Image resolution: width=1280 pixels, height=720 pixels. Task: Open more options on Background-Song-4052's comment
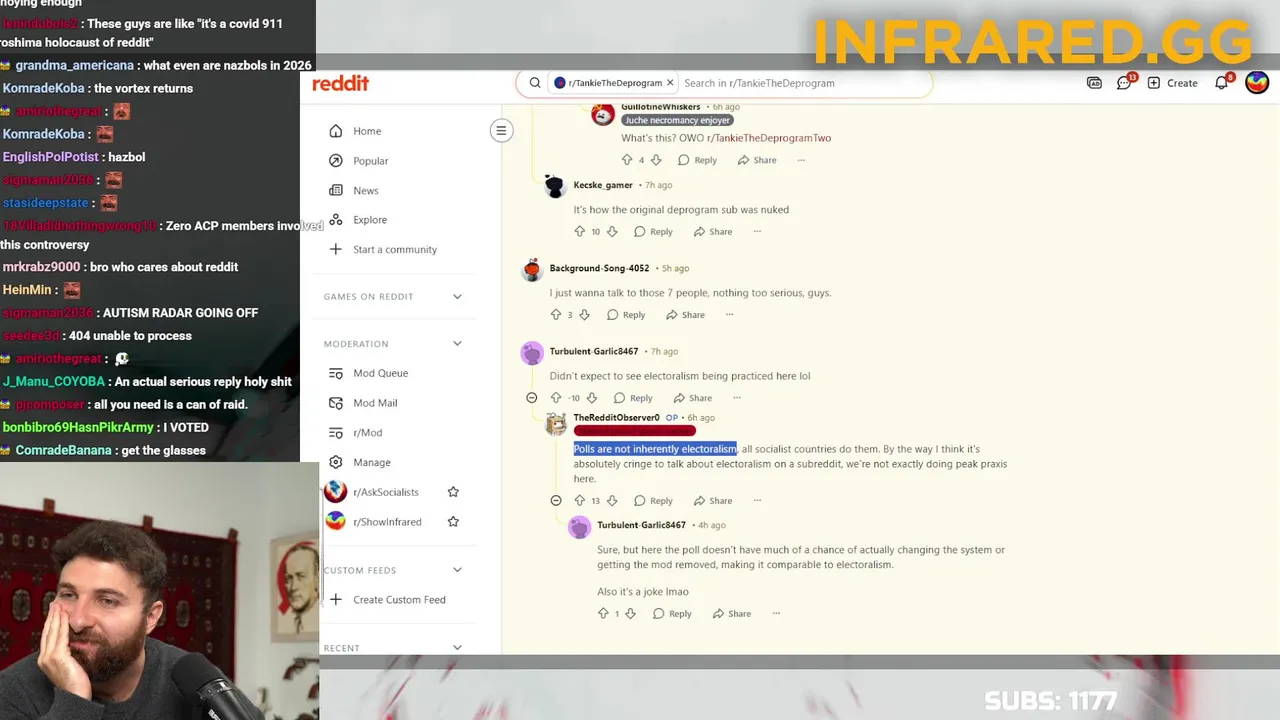pos(729,314)
